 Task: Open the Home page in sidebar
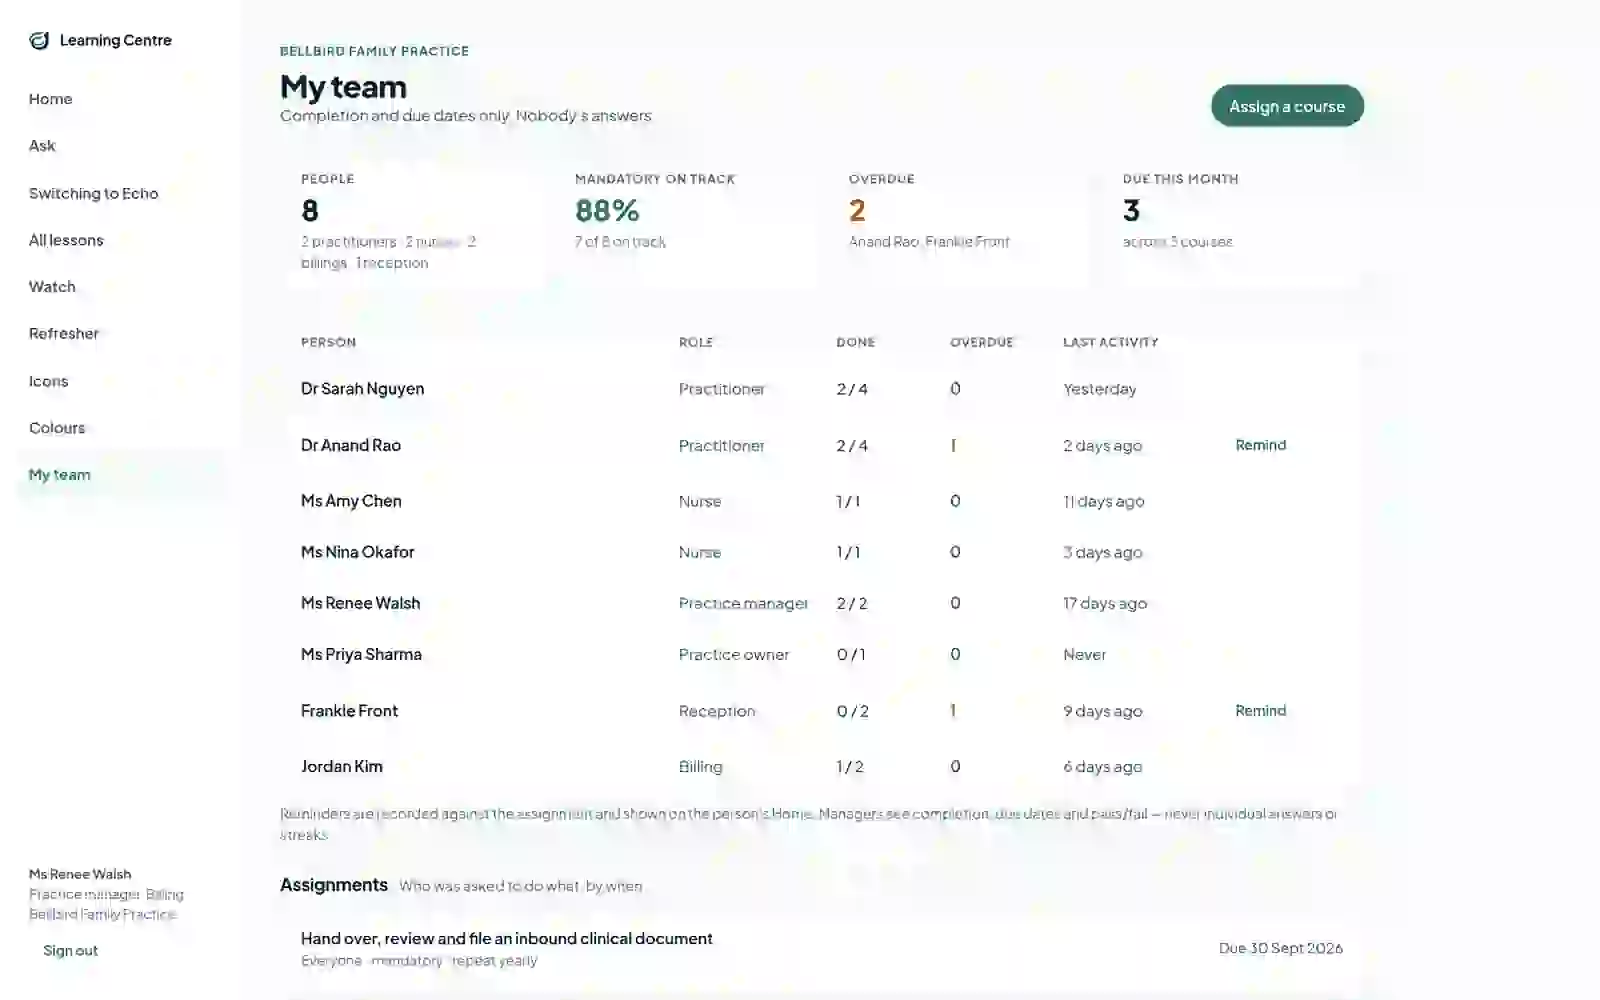tap(50, 99)
